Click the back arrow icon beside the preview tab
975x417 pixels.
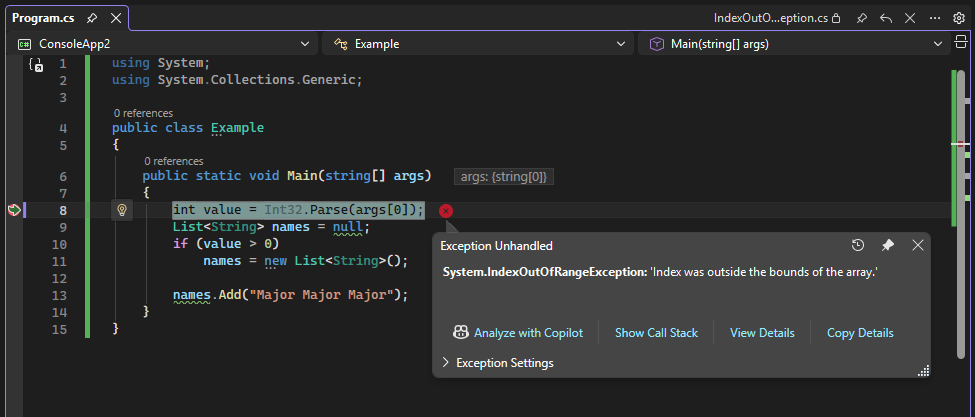coord(885,18)
